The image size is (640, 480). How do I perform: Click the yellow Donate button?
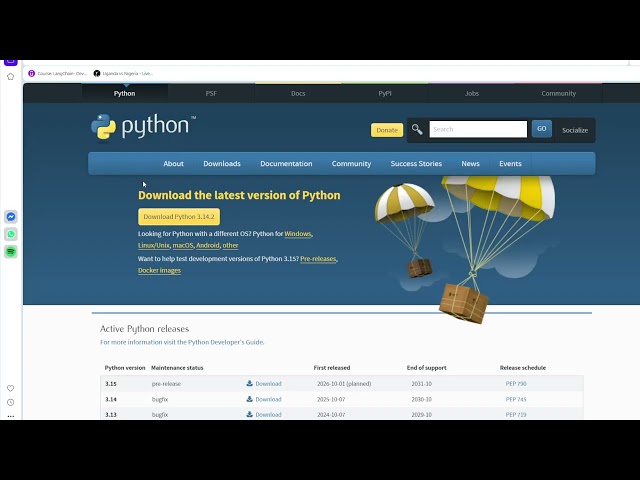click(387, 130)
